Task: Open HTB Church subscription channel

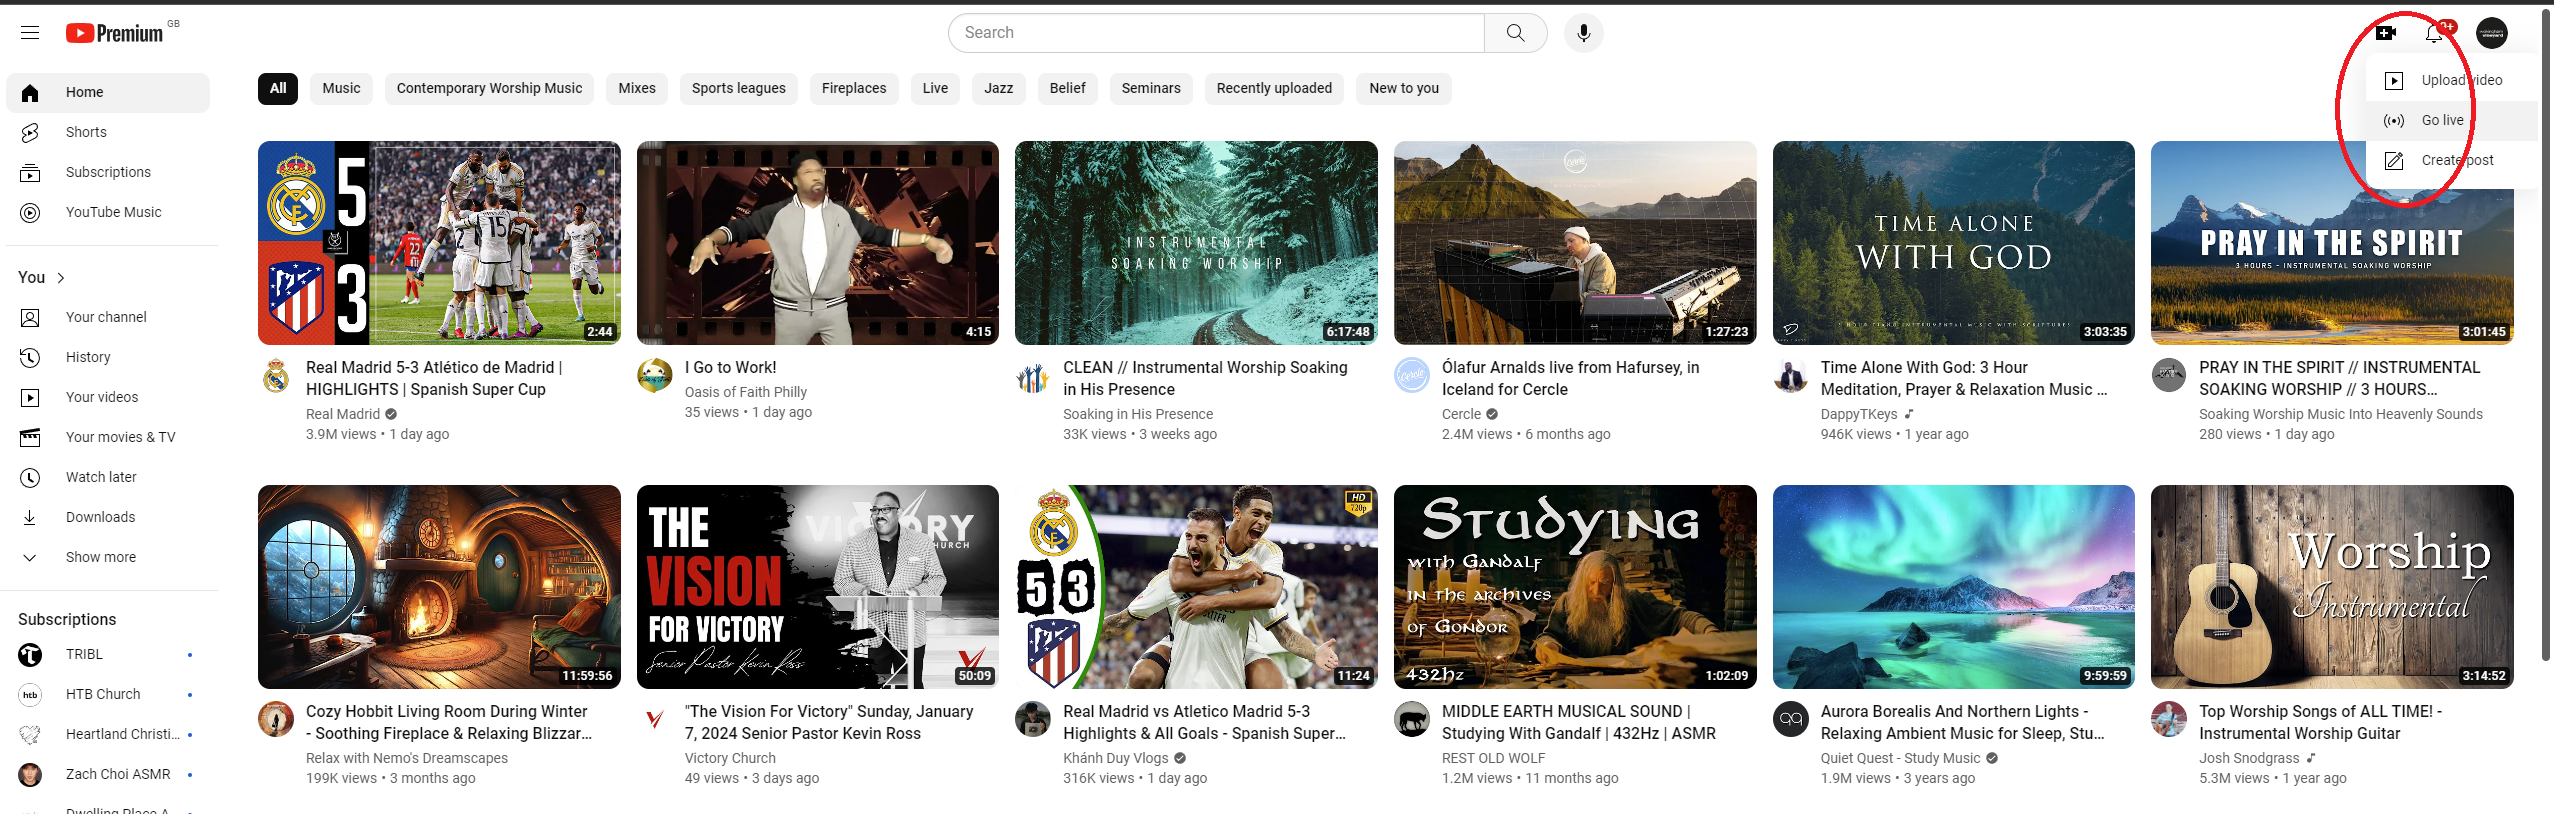Action: [108, 694]
